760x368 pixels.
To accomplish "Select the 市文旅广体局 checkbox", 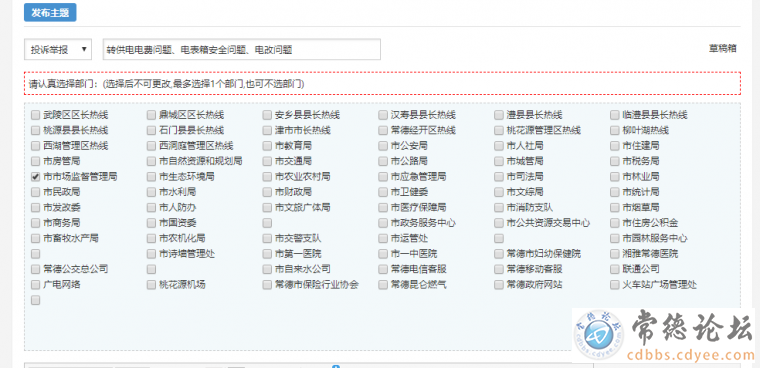I will 267,208.
